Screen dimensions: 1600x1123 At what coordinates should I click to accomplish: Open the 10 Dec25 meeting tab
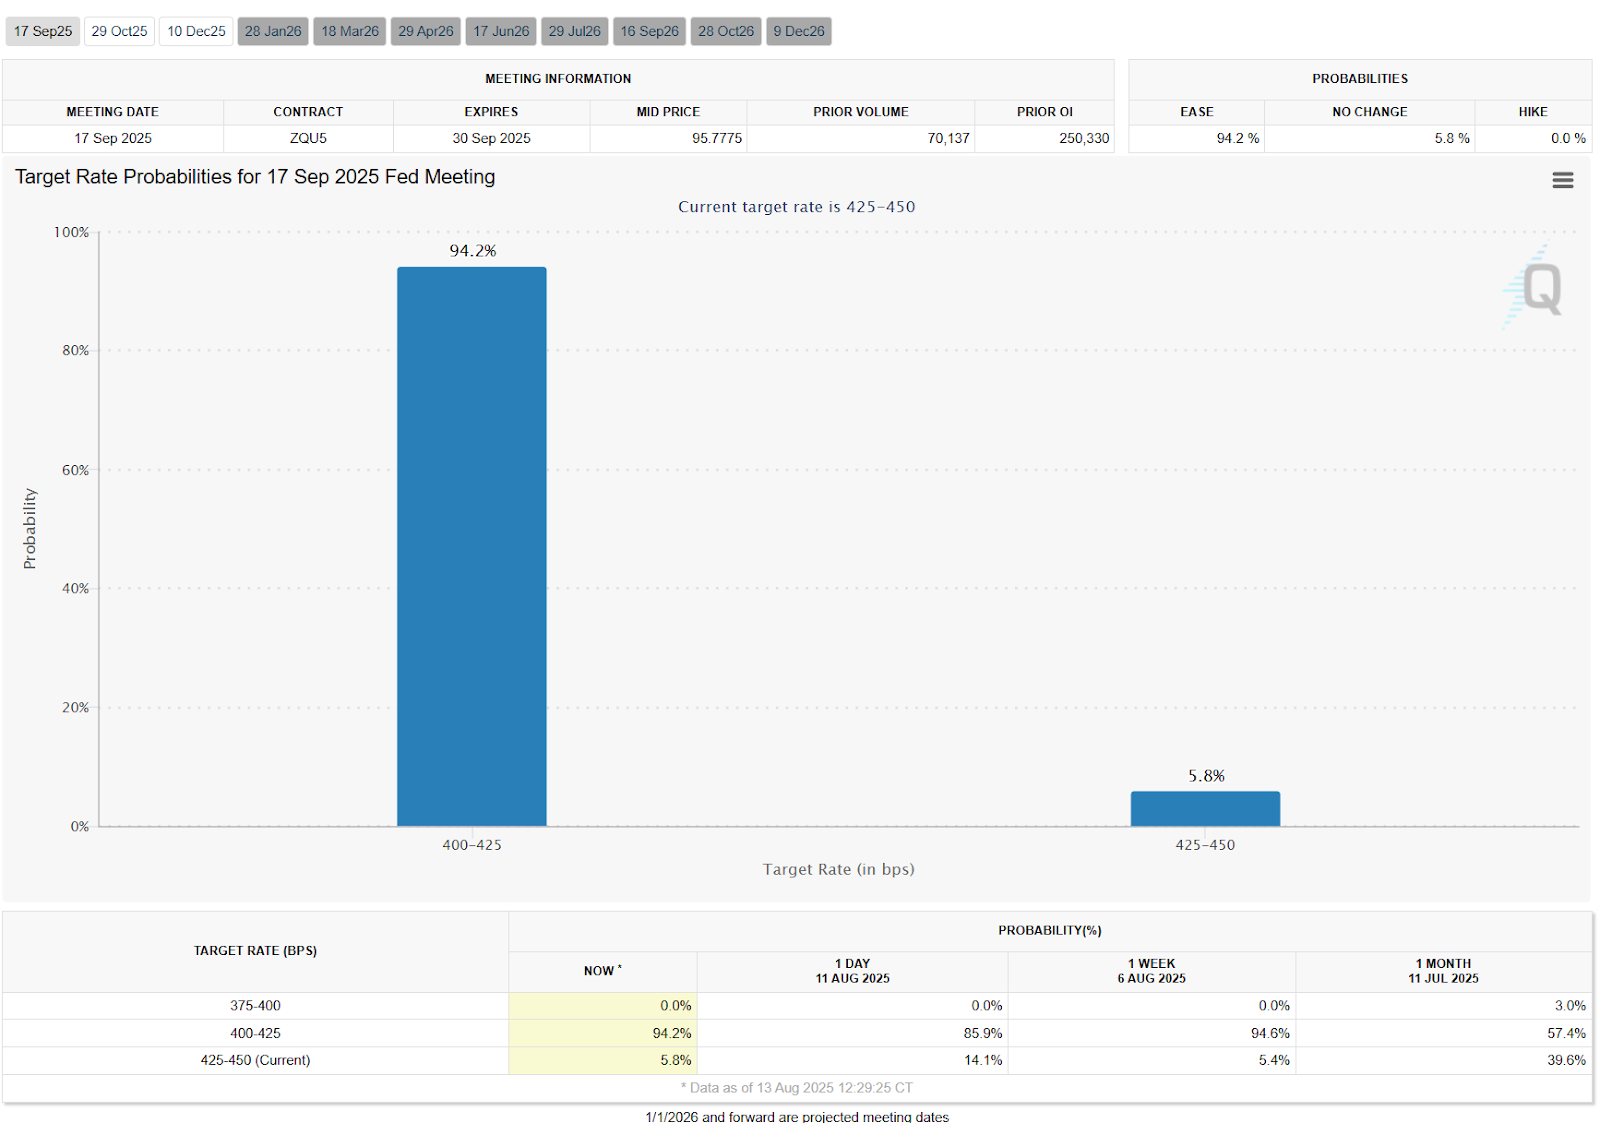click(x=196, y=31)
